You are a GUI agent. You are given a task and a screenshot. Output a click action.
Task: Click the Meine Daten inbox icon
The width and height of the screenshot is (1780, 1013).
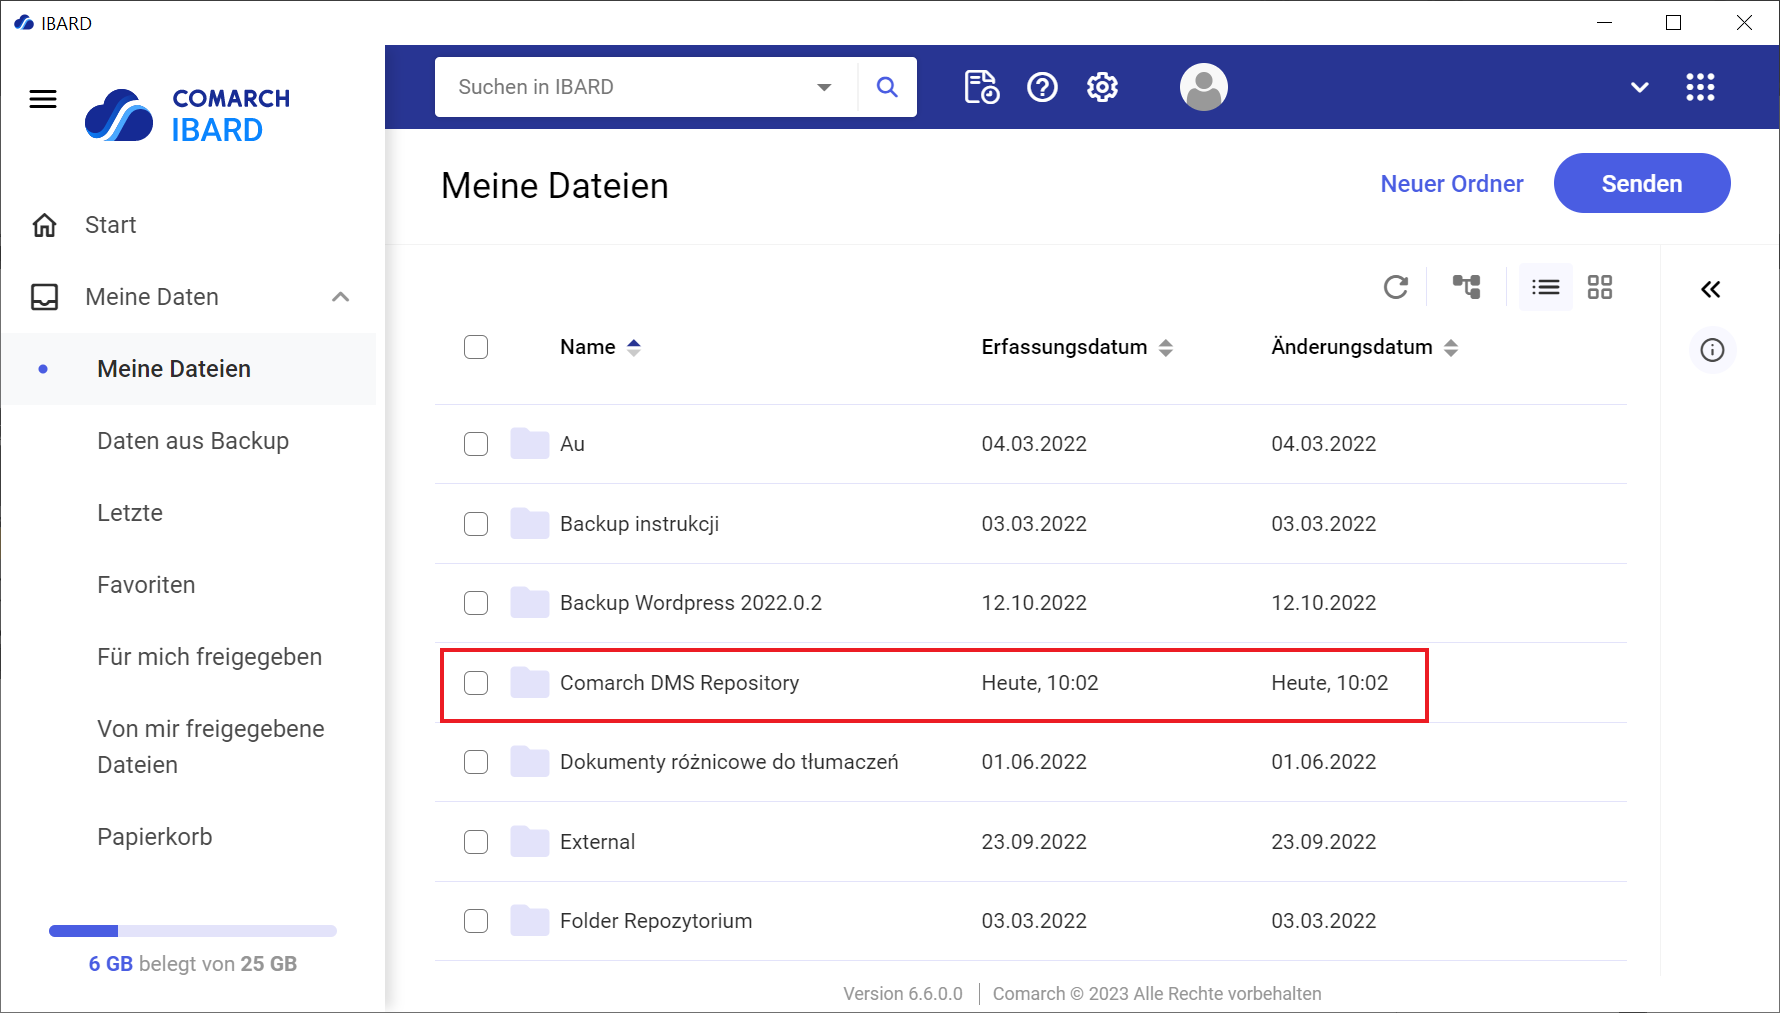44,297
